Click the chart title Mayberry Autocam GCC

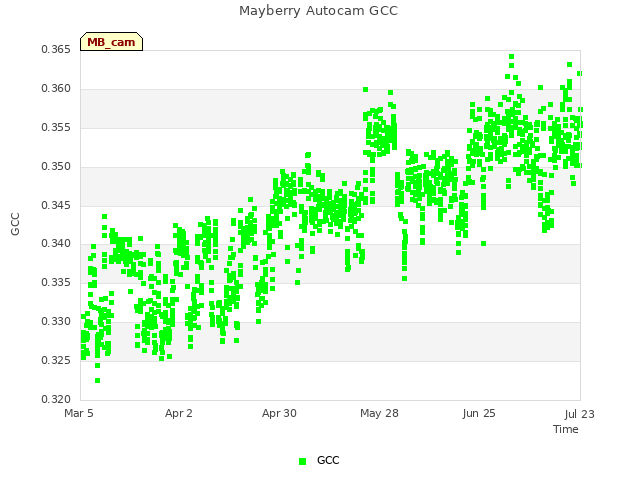pos(318,11)
